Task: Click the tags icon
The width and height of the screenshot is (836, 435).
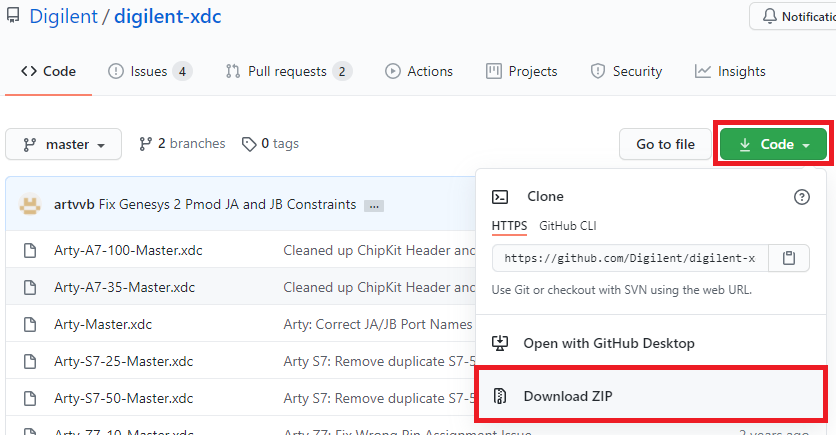Action: (249, 144)
